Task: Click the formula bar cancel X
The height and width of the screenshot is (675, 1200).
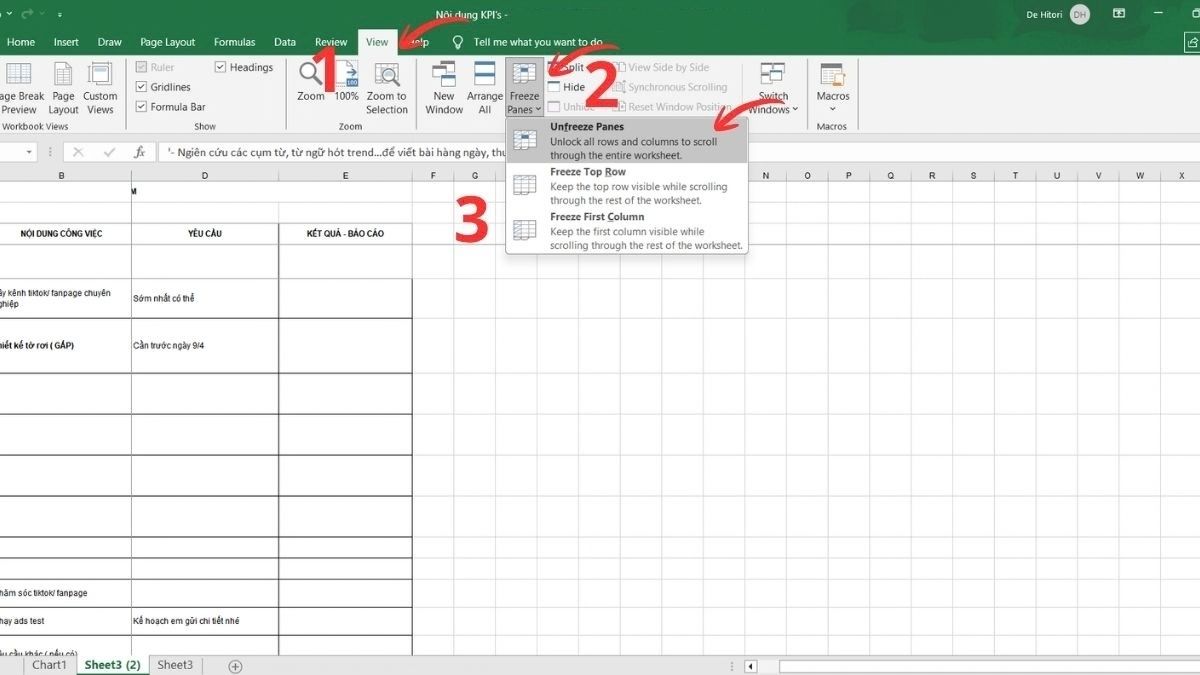Action: tap(78, 152)
